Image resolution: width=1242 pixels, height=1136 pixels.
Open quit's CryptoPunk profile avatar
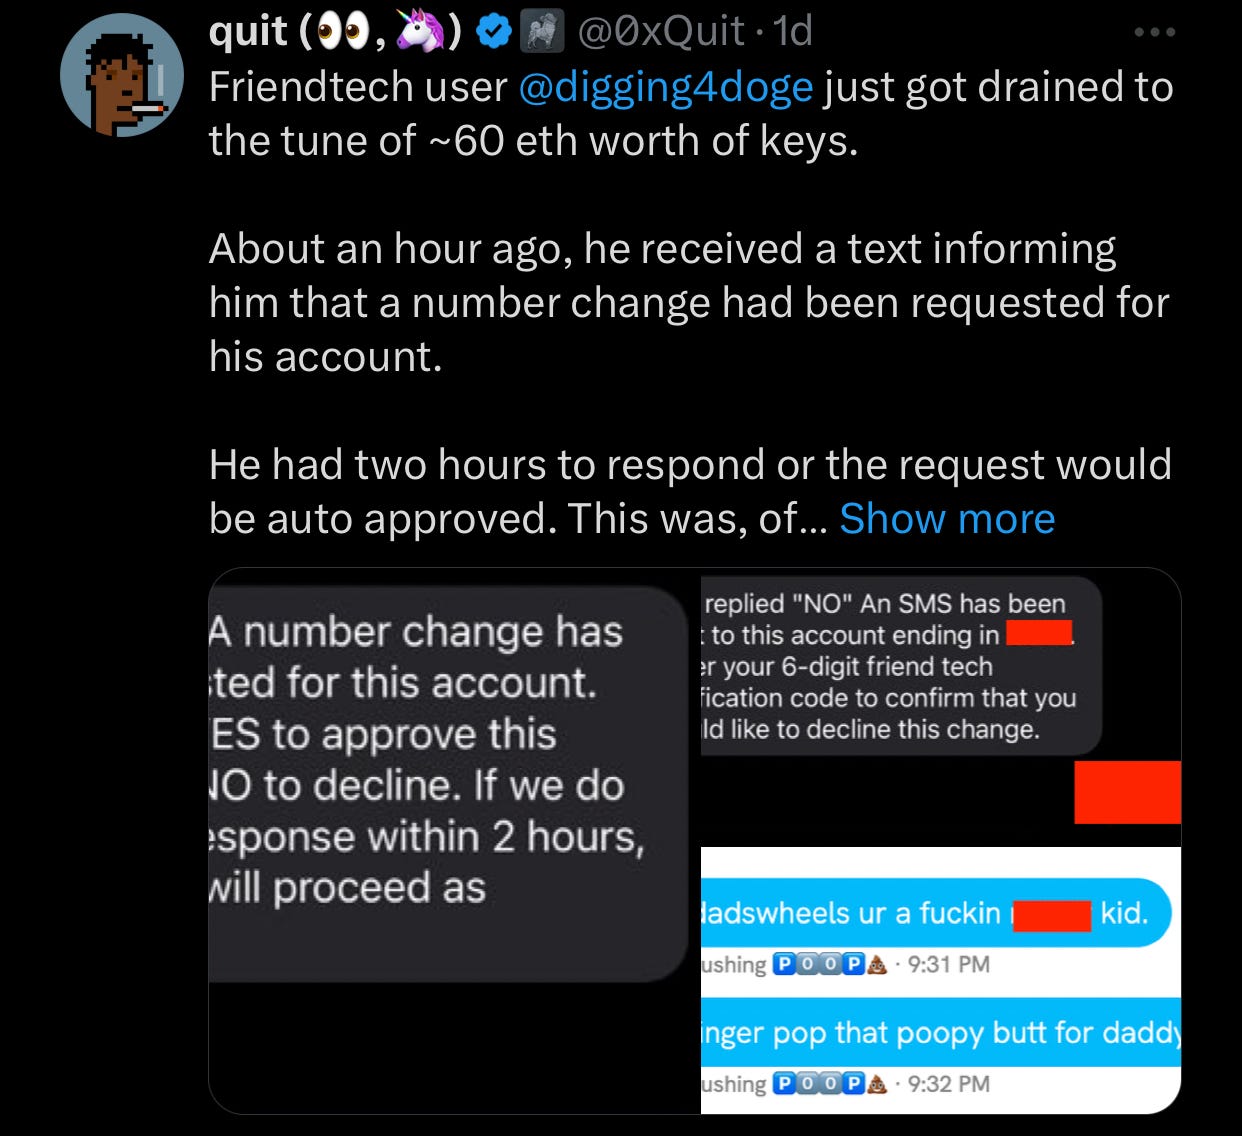point(123,74)
